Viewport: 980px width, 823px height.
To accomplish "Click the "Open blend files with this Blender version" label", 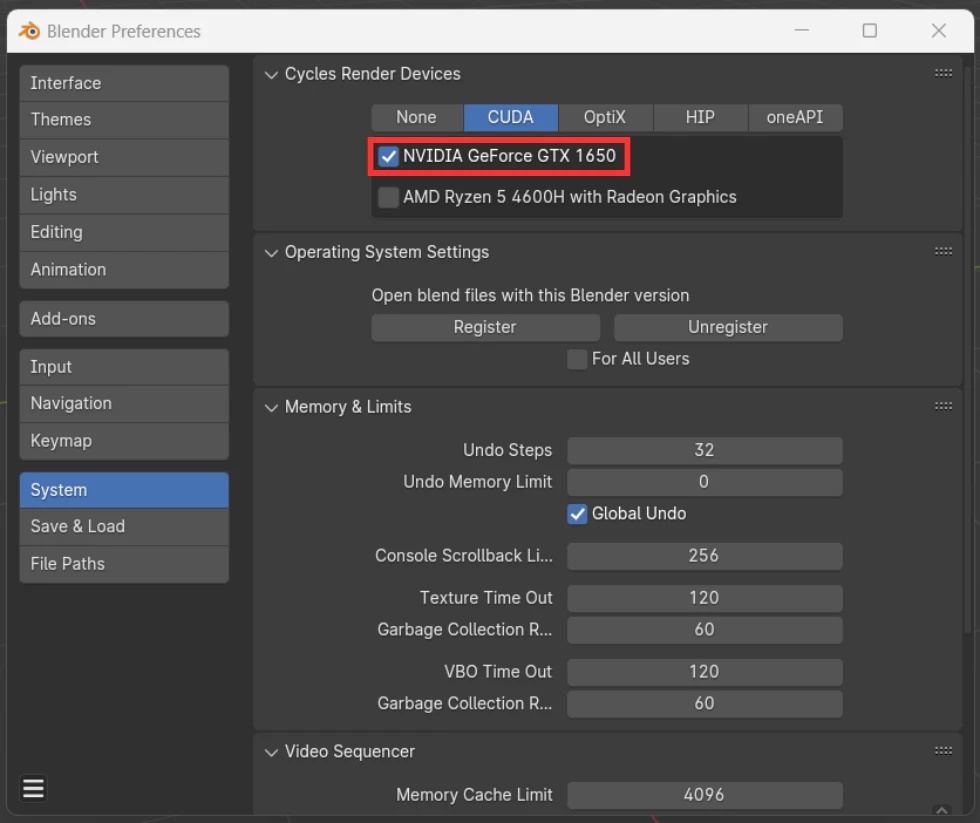I will 531,296.
